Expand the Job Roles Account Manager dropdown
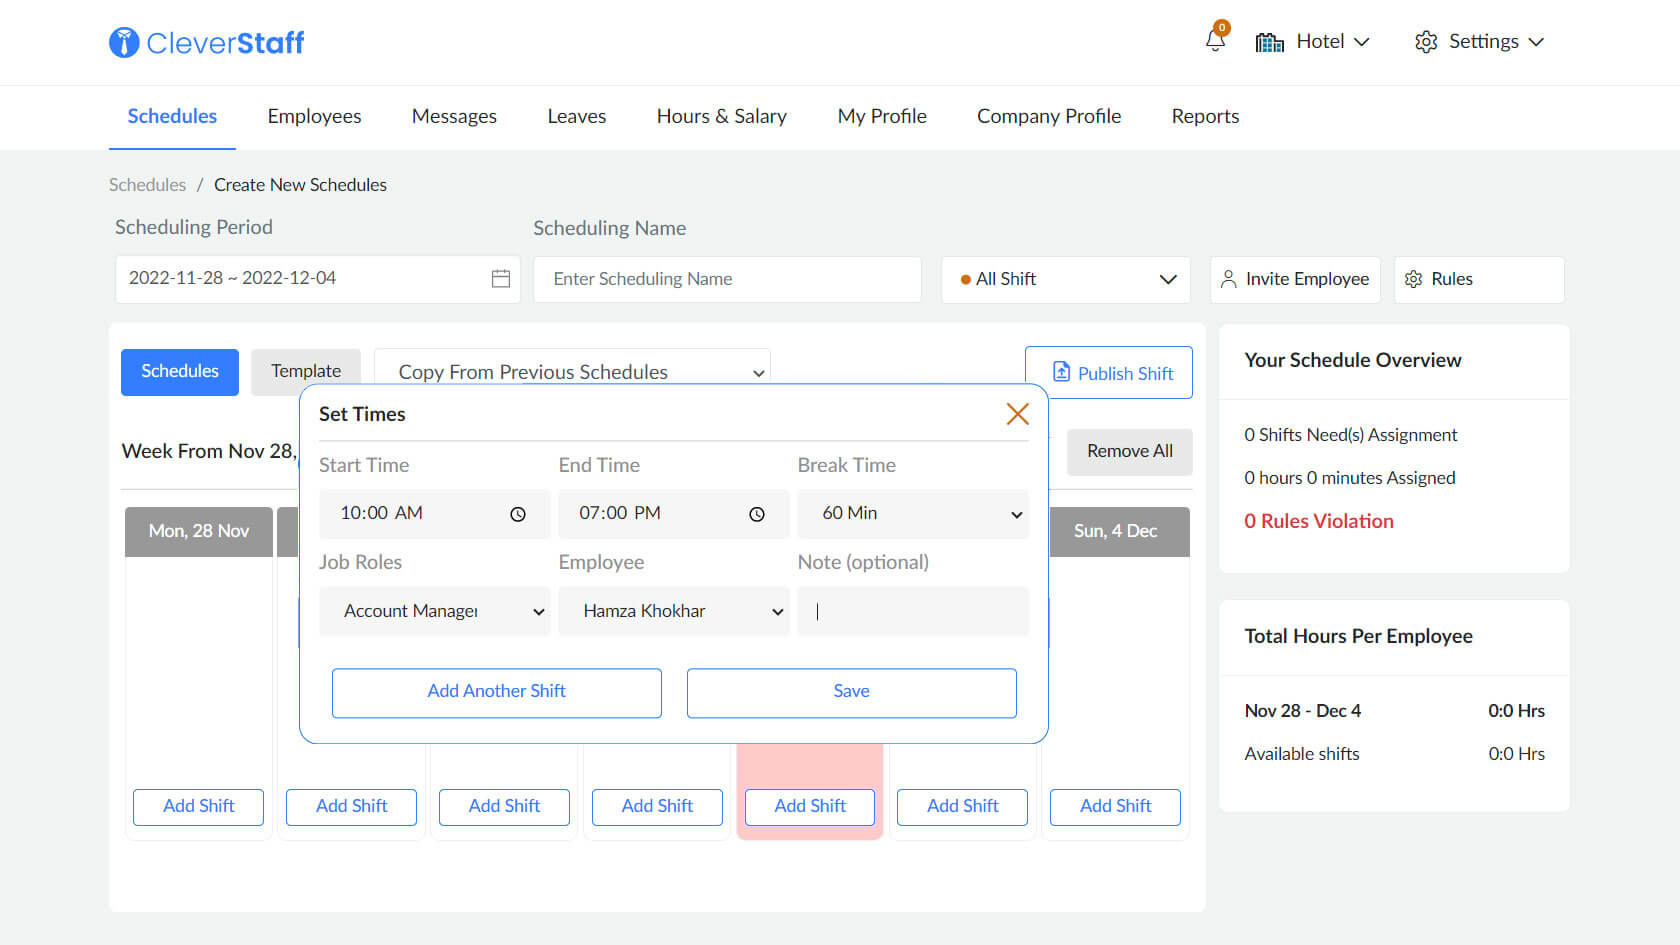 tap(434, 611)
